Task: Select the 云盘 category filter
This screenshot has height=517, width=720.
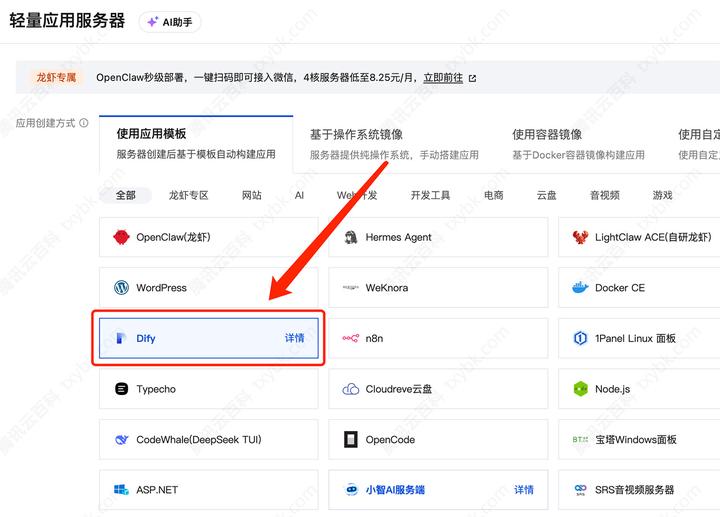Action: click(546, 195)
